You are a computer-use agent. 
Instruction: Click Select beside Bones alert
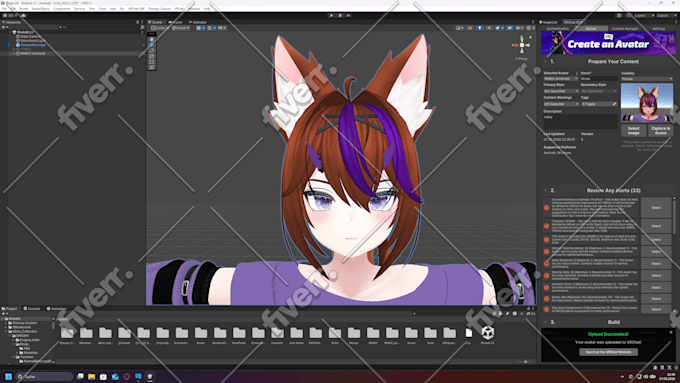656,298
